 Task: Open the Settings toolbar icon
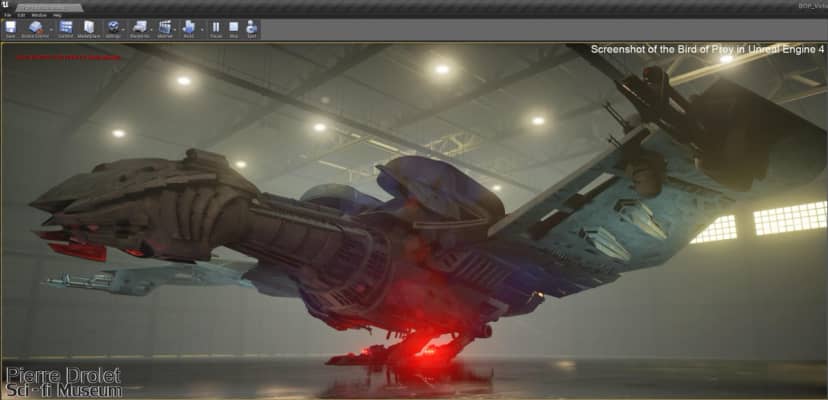(113, 28)
